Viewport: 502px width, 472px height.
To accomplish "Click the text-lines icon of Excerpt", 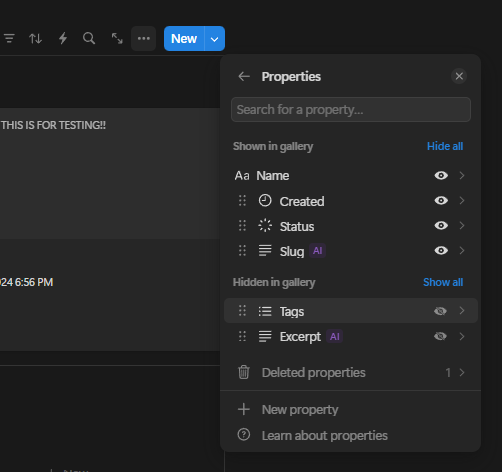I will 265,336.
